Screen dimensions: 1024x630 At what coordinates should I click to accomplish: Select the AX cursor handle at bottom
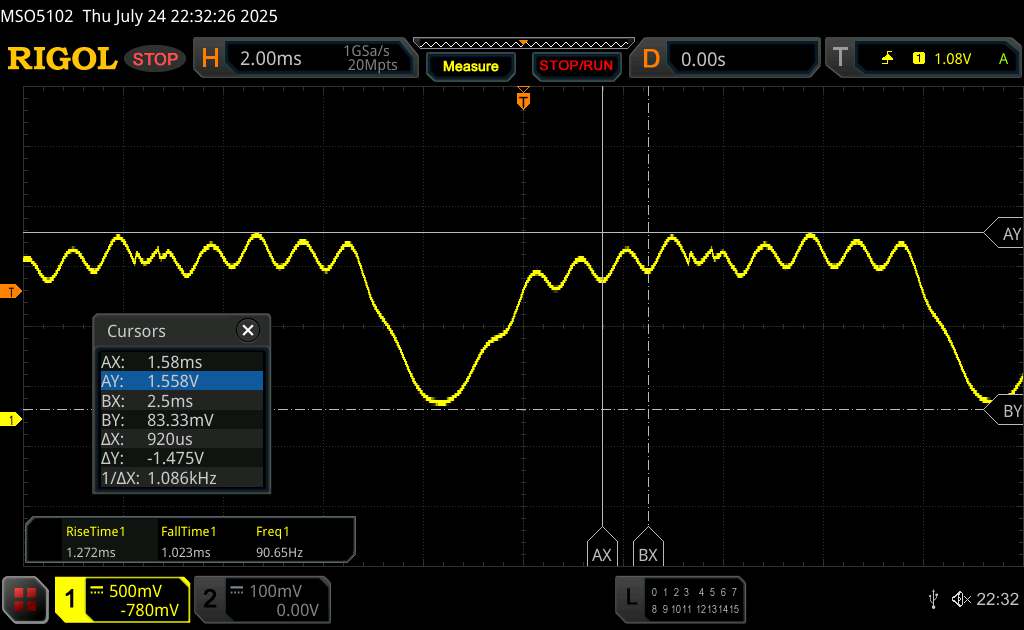click(x=602, y=554)
